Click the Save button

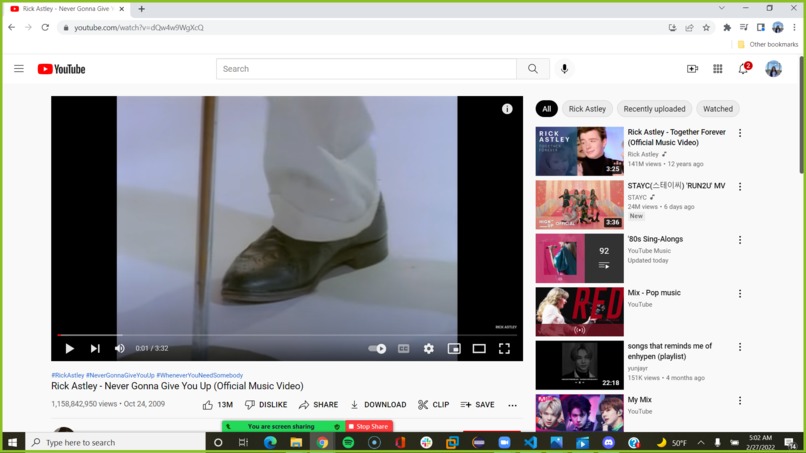478,405
